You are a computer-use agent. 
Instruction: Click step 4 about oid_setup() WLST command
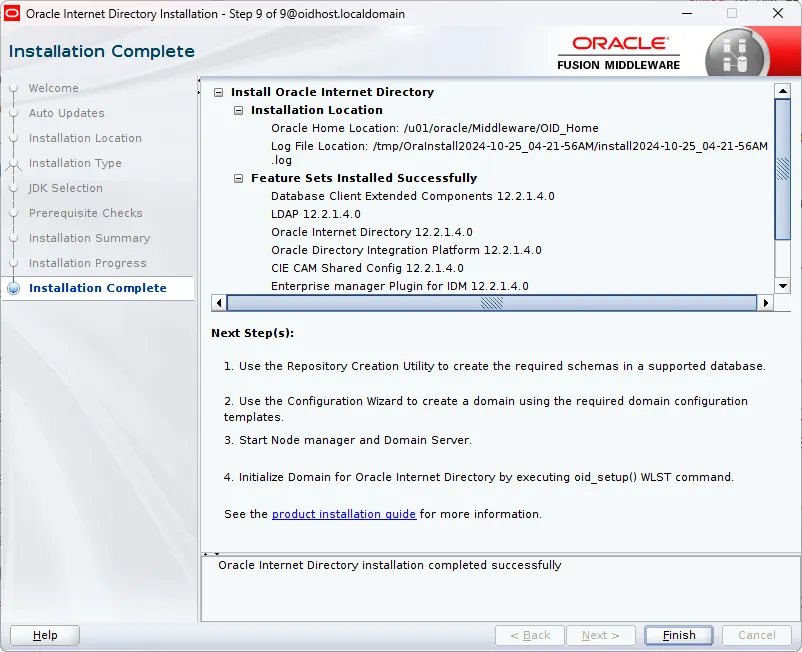point(479,477)
